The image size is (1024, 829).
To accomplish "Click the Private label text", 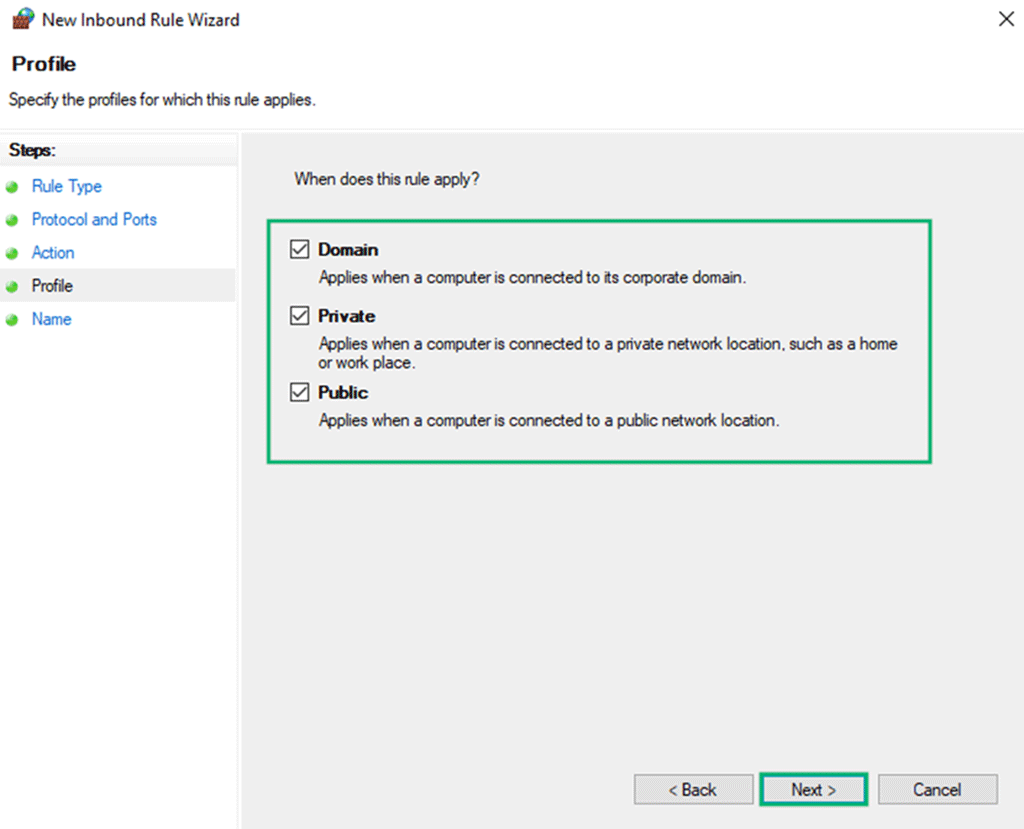I will click(347, 316).
